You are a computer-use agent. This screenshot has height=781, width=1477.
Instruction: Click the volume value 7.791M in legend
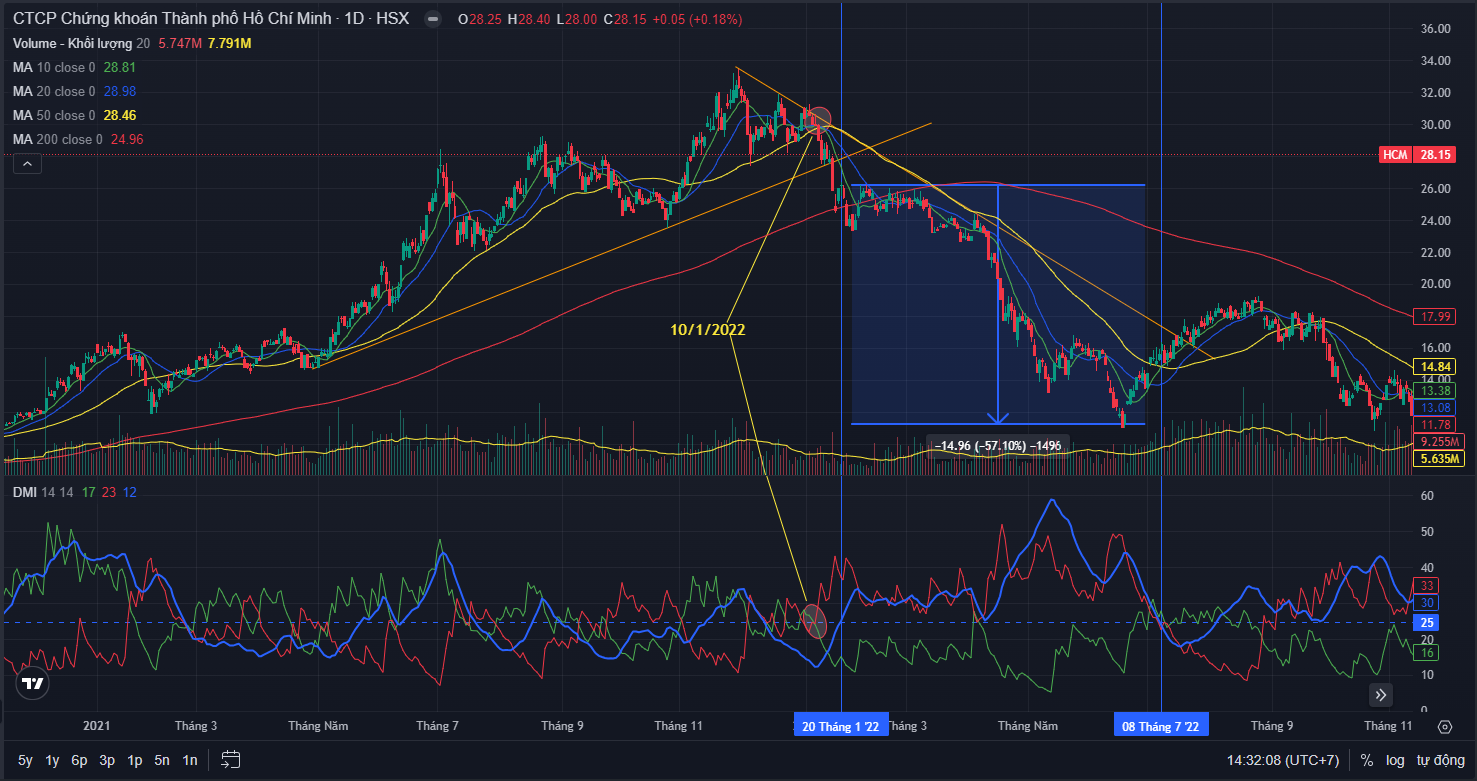tap(229, 43)
